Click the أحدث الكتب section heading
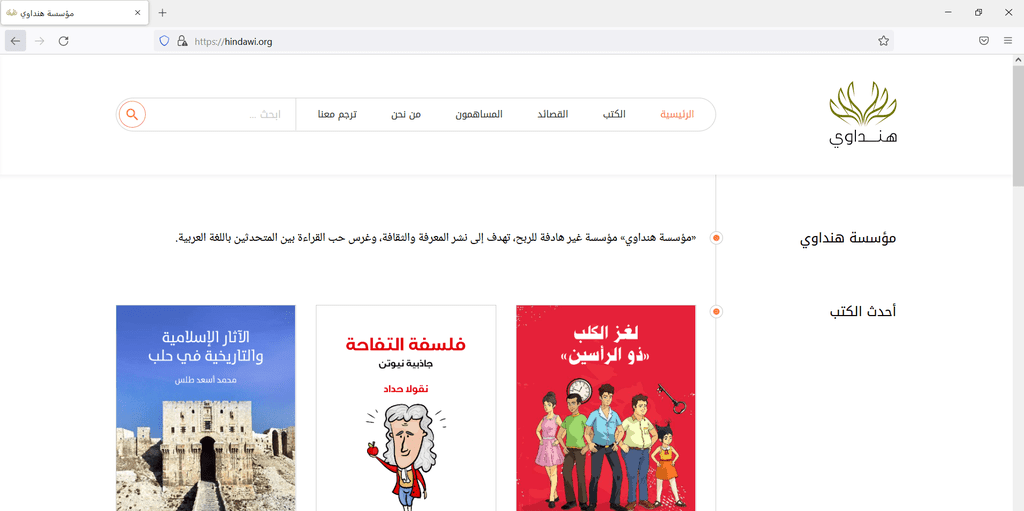This screenshot has width=1024, height=511. point(863,311)
